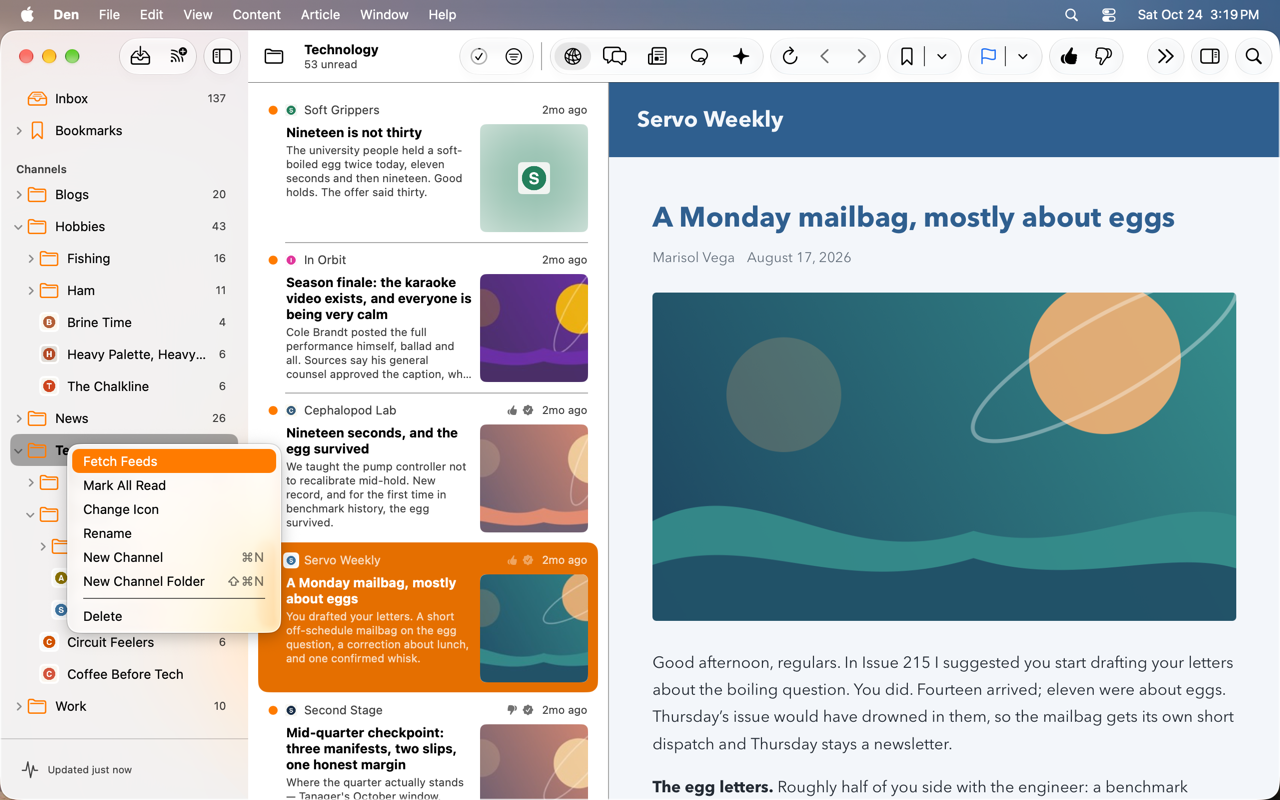Click the activity pulse icon by Updated just now
1280x800 pixels.
(30, 770)
